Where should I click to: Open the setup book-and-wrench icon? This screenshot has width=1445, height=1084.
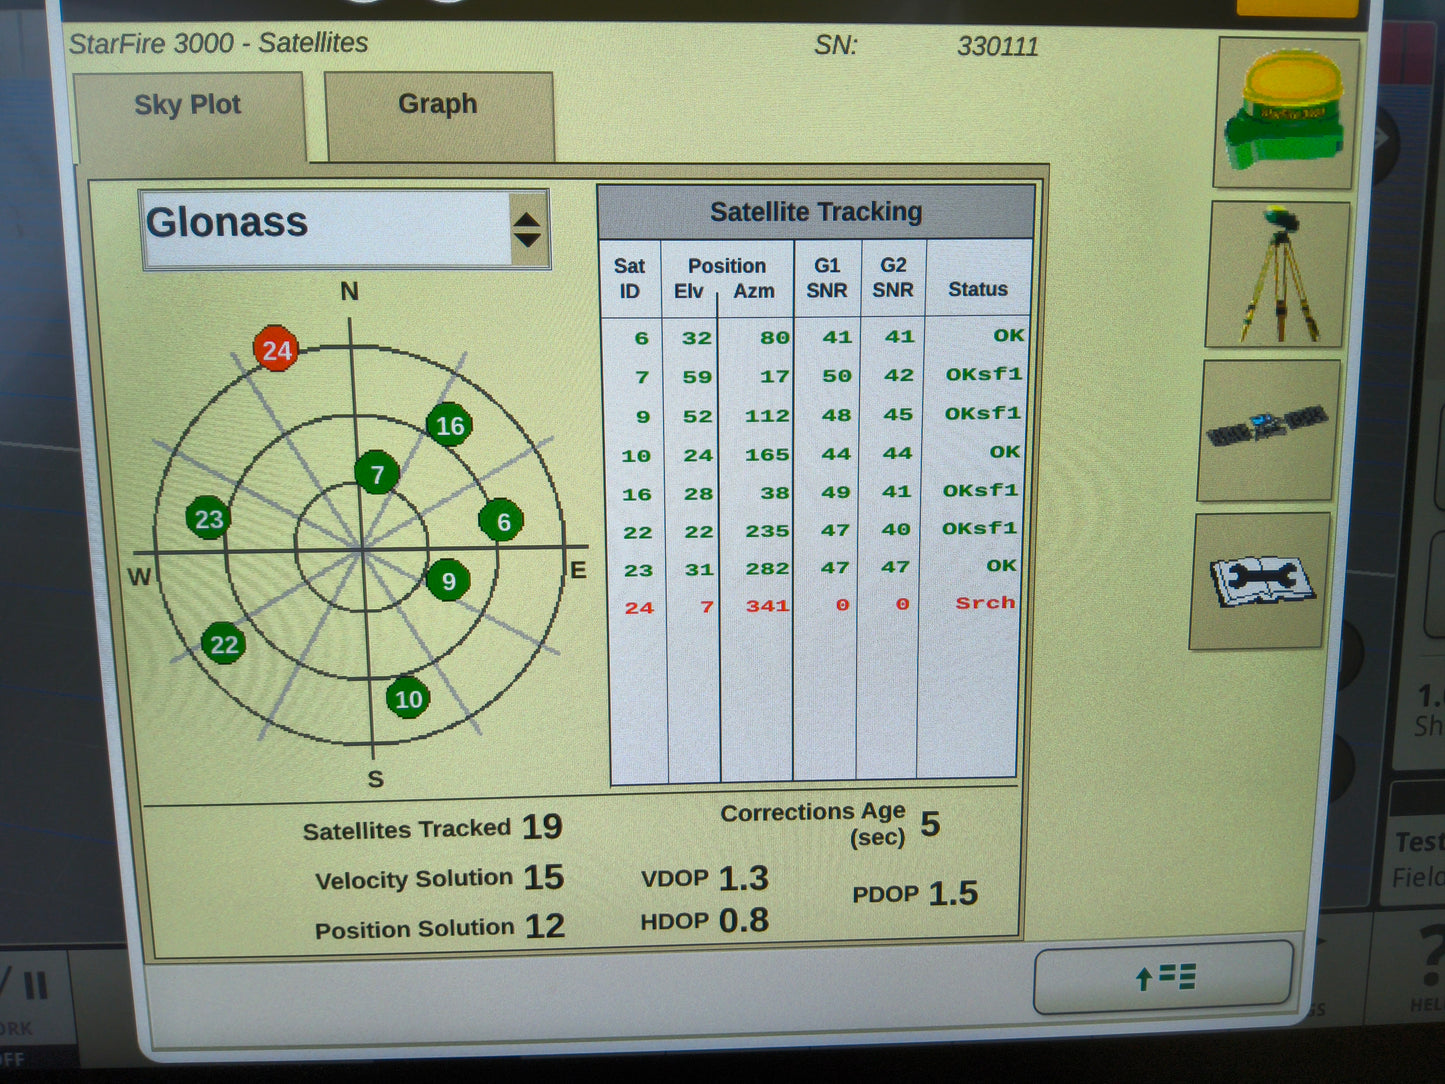point(1258,582)
